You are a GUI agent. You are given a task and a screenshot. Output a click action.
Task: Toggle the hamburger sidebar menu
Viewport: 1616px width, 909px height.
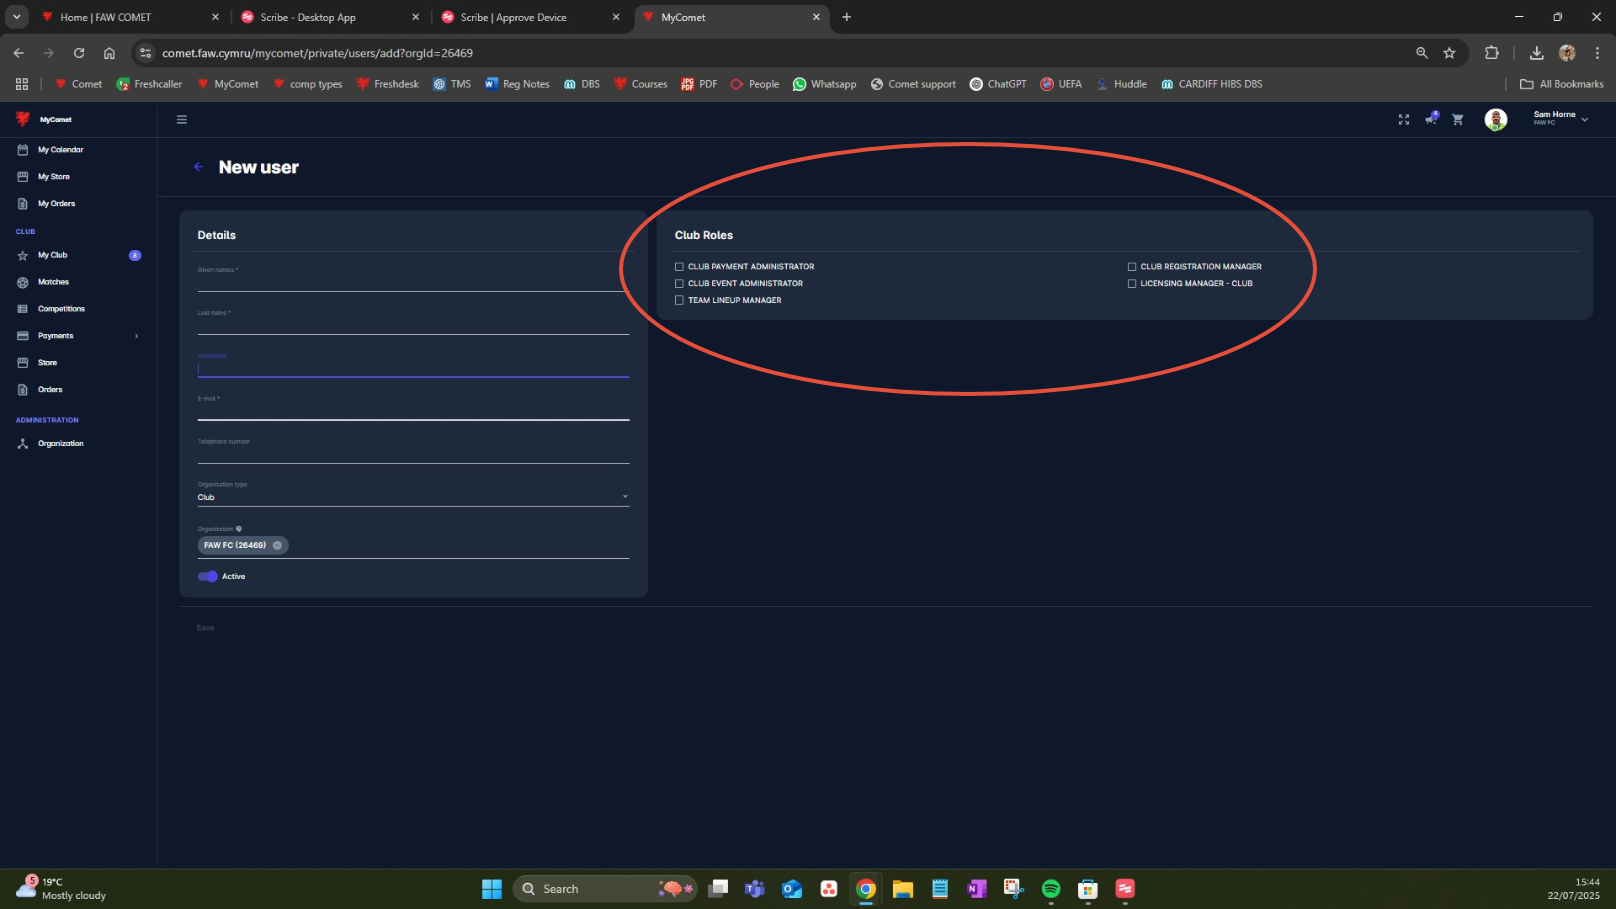coord(182,119)
